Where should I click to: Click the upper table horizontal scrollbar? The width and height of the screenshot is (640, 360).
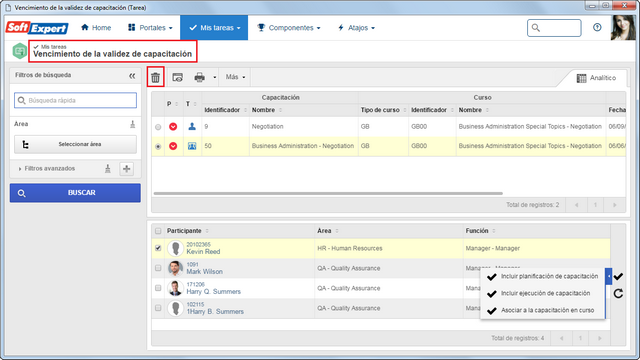click(x=328, y=193)
